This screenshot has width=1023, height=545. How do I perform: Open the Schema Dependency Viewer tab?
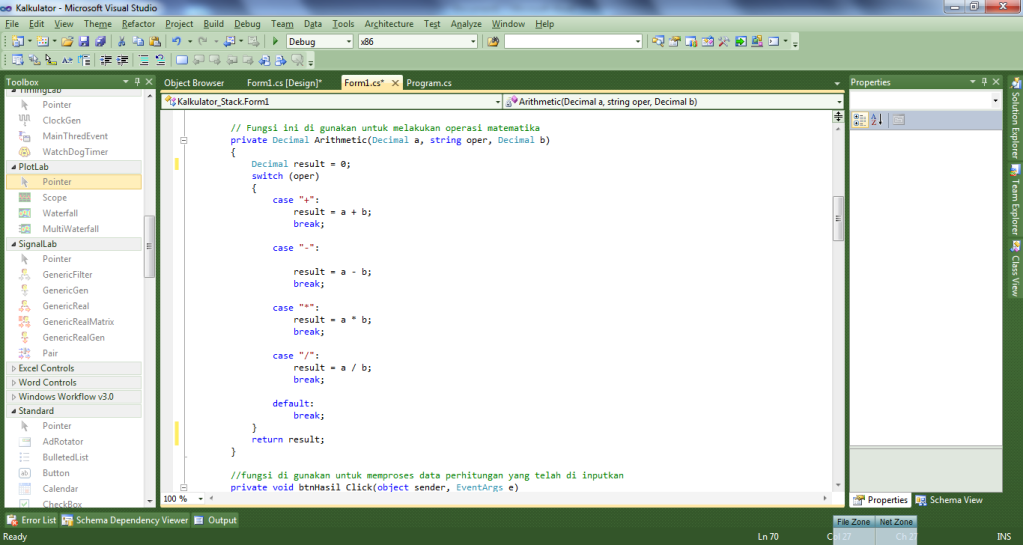click(x=125, y=520)
